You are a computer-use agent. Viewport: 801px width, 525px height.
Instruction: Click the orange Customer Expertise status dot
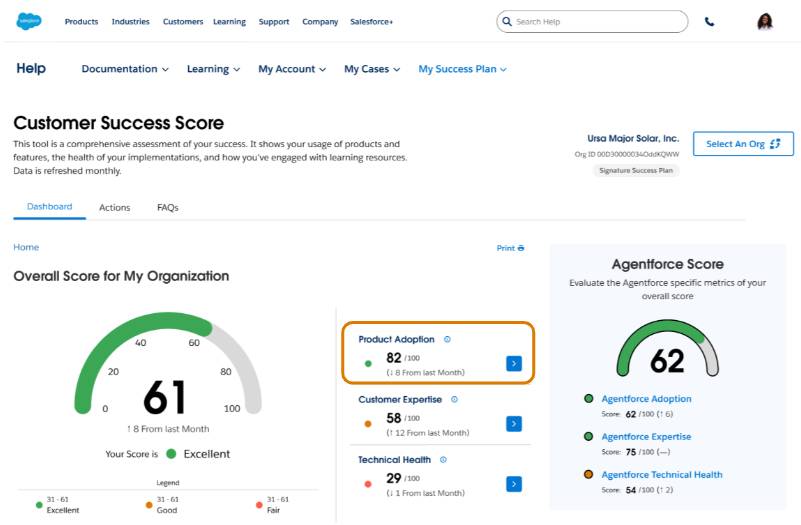coord(368,424)
